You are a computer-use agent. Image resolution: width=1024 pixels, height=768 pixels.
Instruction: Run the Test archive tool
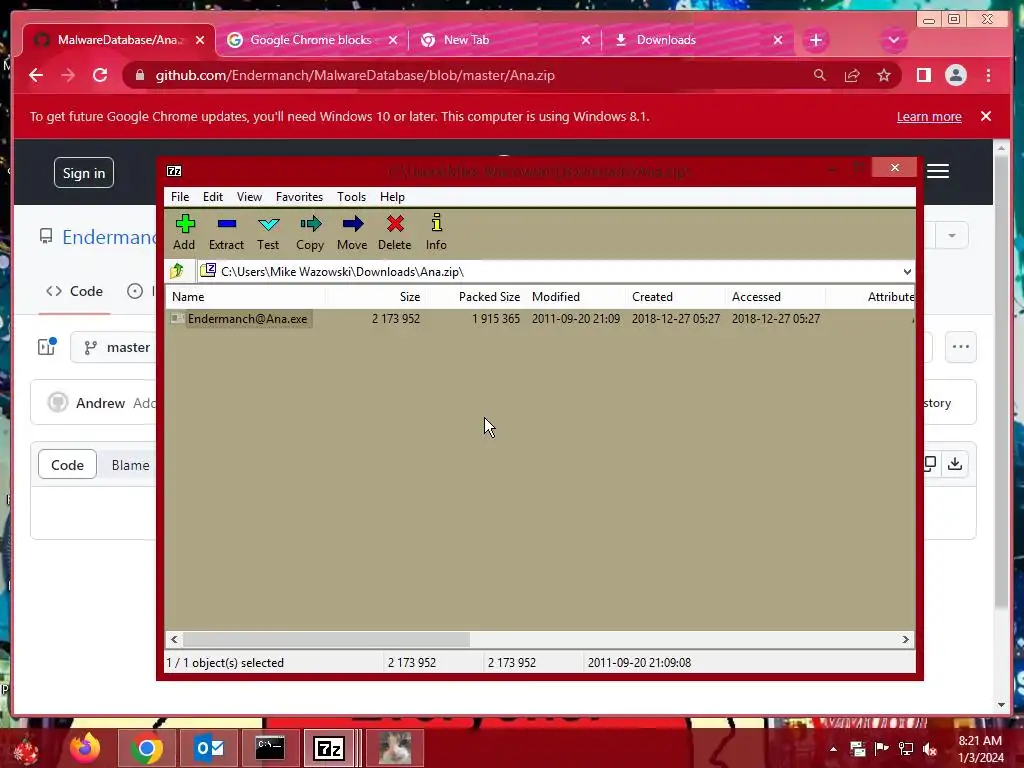pos(268,232)
